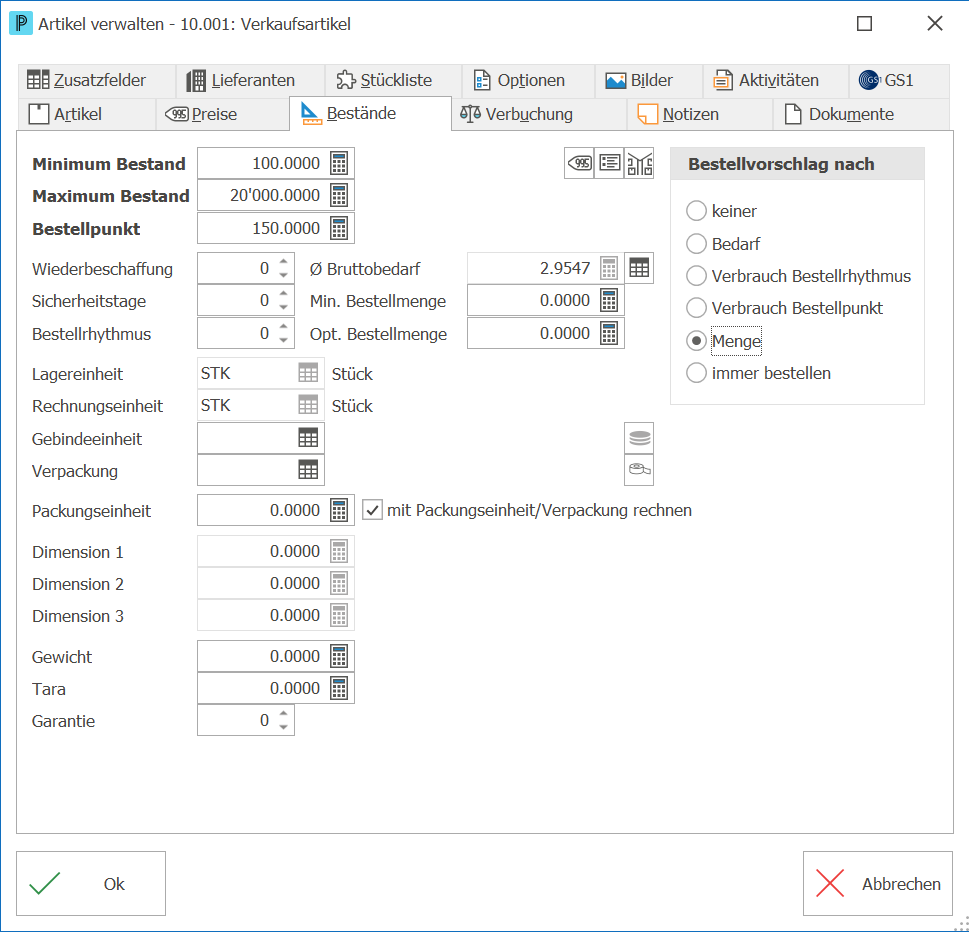Screen dimensions: 969x932
Task: Open calculator for Maximum Bestand field
Action: [339, 196]
